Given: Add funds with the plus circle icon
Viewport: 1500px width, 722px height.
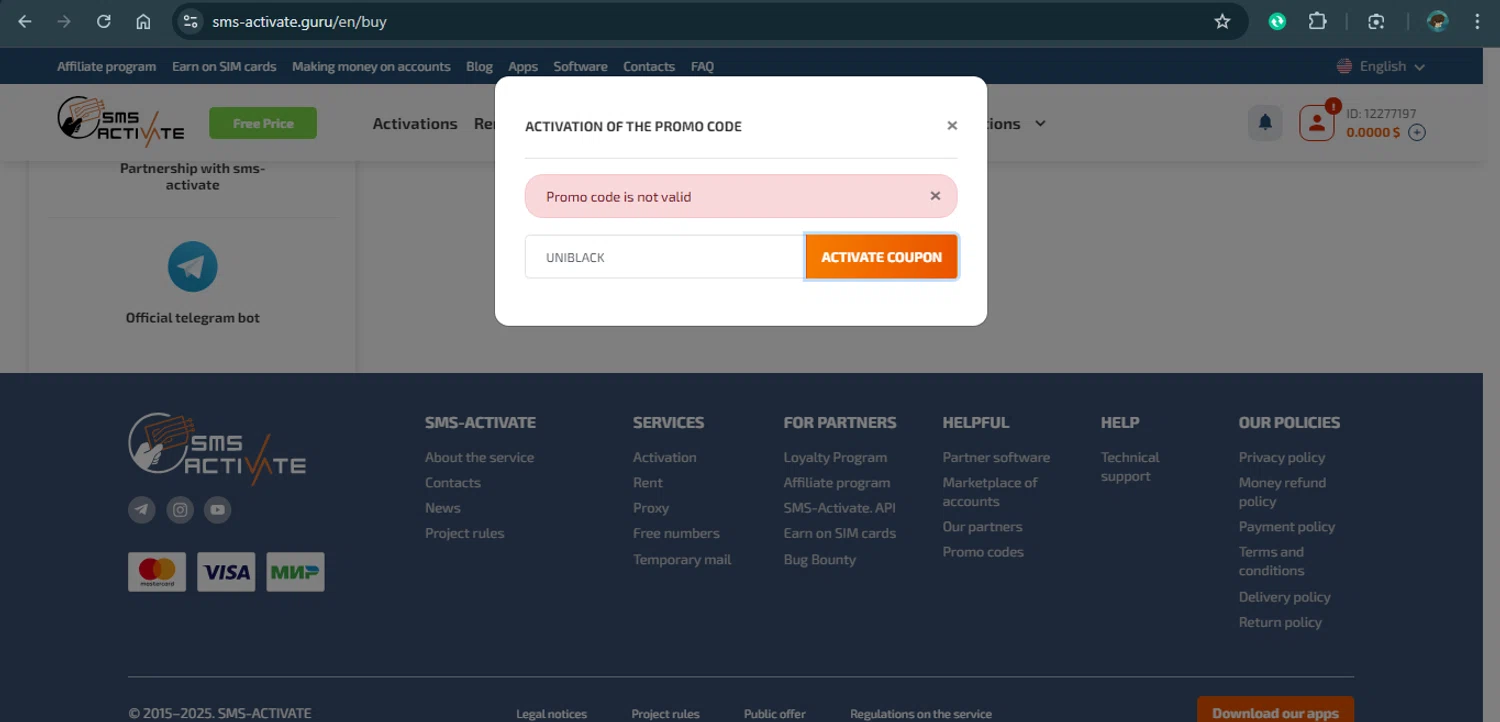Looking at the screenshot, I should point(1416,132).
